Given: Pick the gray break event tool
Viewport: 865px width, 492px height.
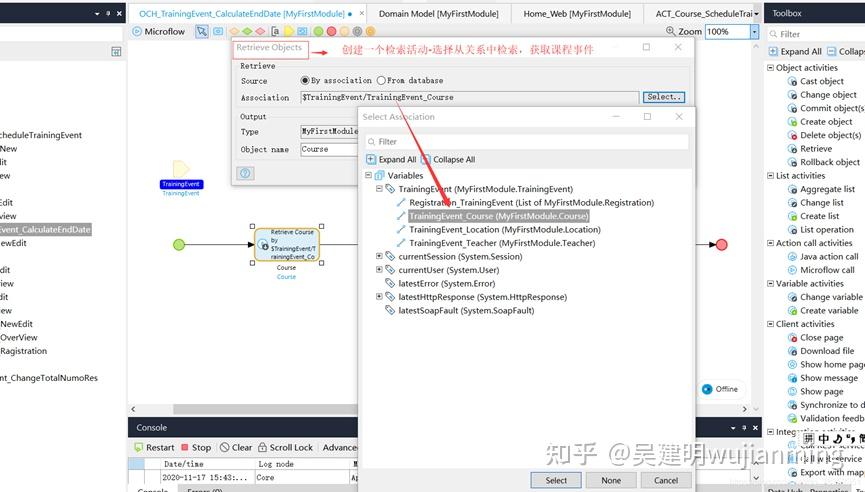Looking at the screenshot, I should 357,31.
